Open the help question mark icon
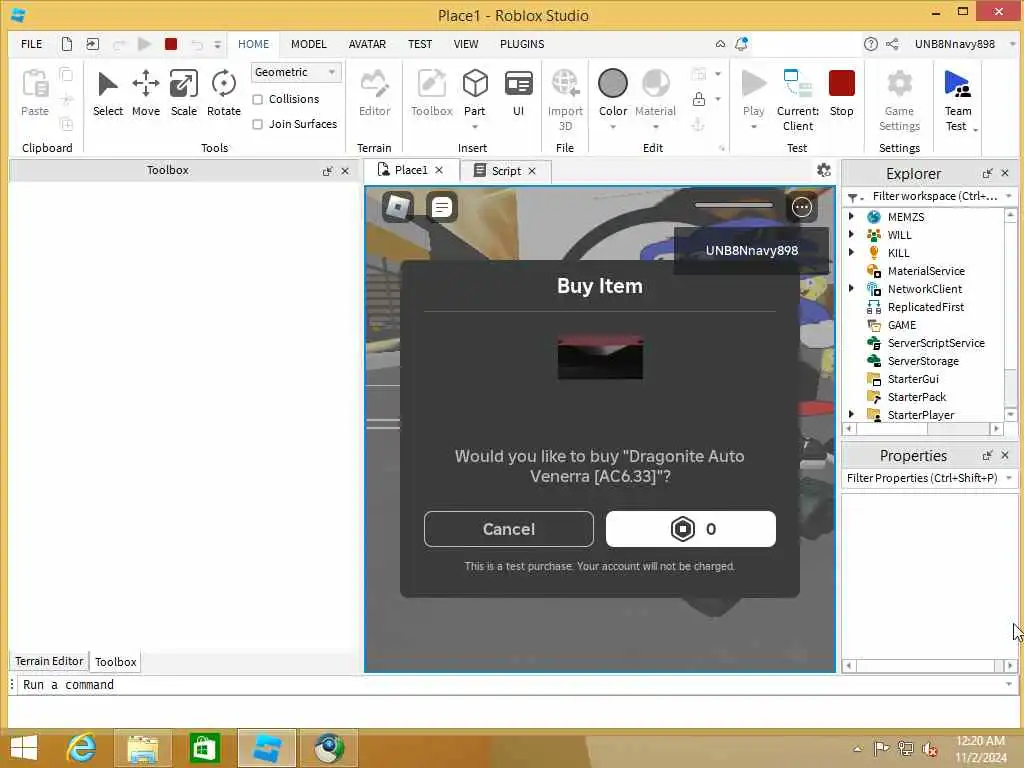 pyautogui.click(x=871, y=44)
